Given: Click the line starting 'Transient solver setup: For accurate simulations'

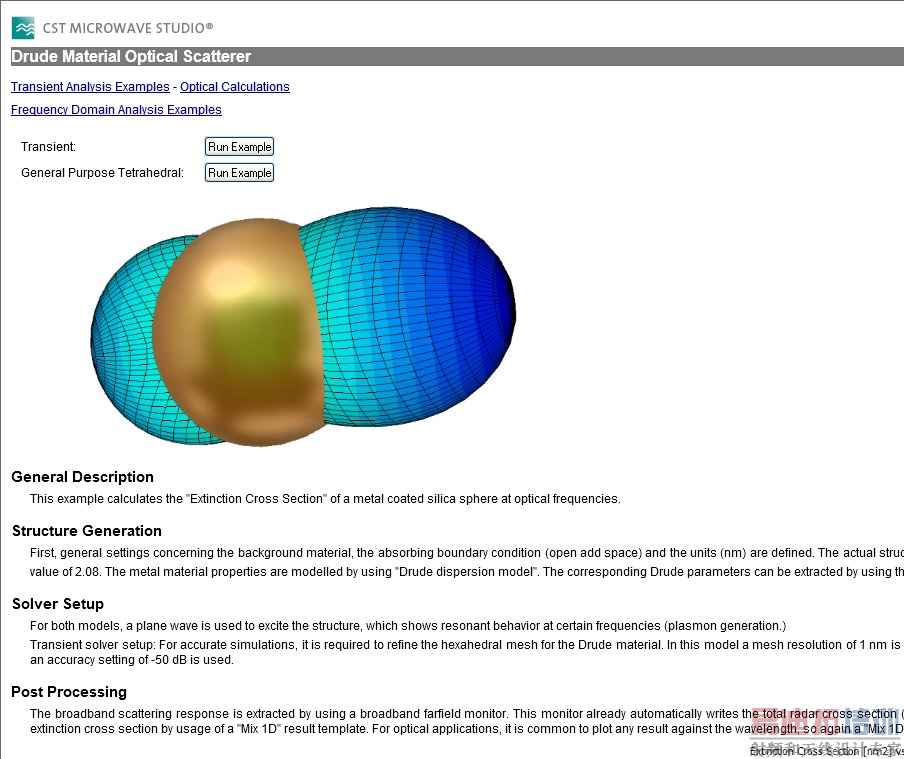Looking at the screenshot, I should tap(466, 645).
